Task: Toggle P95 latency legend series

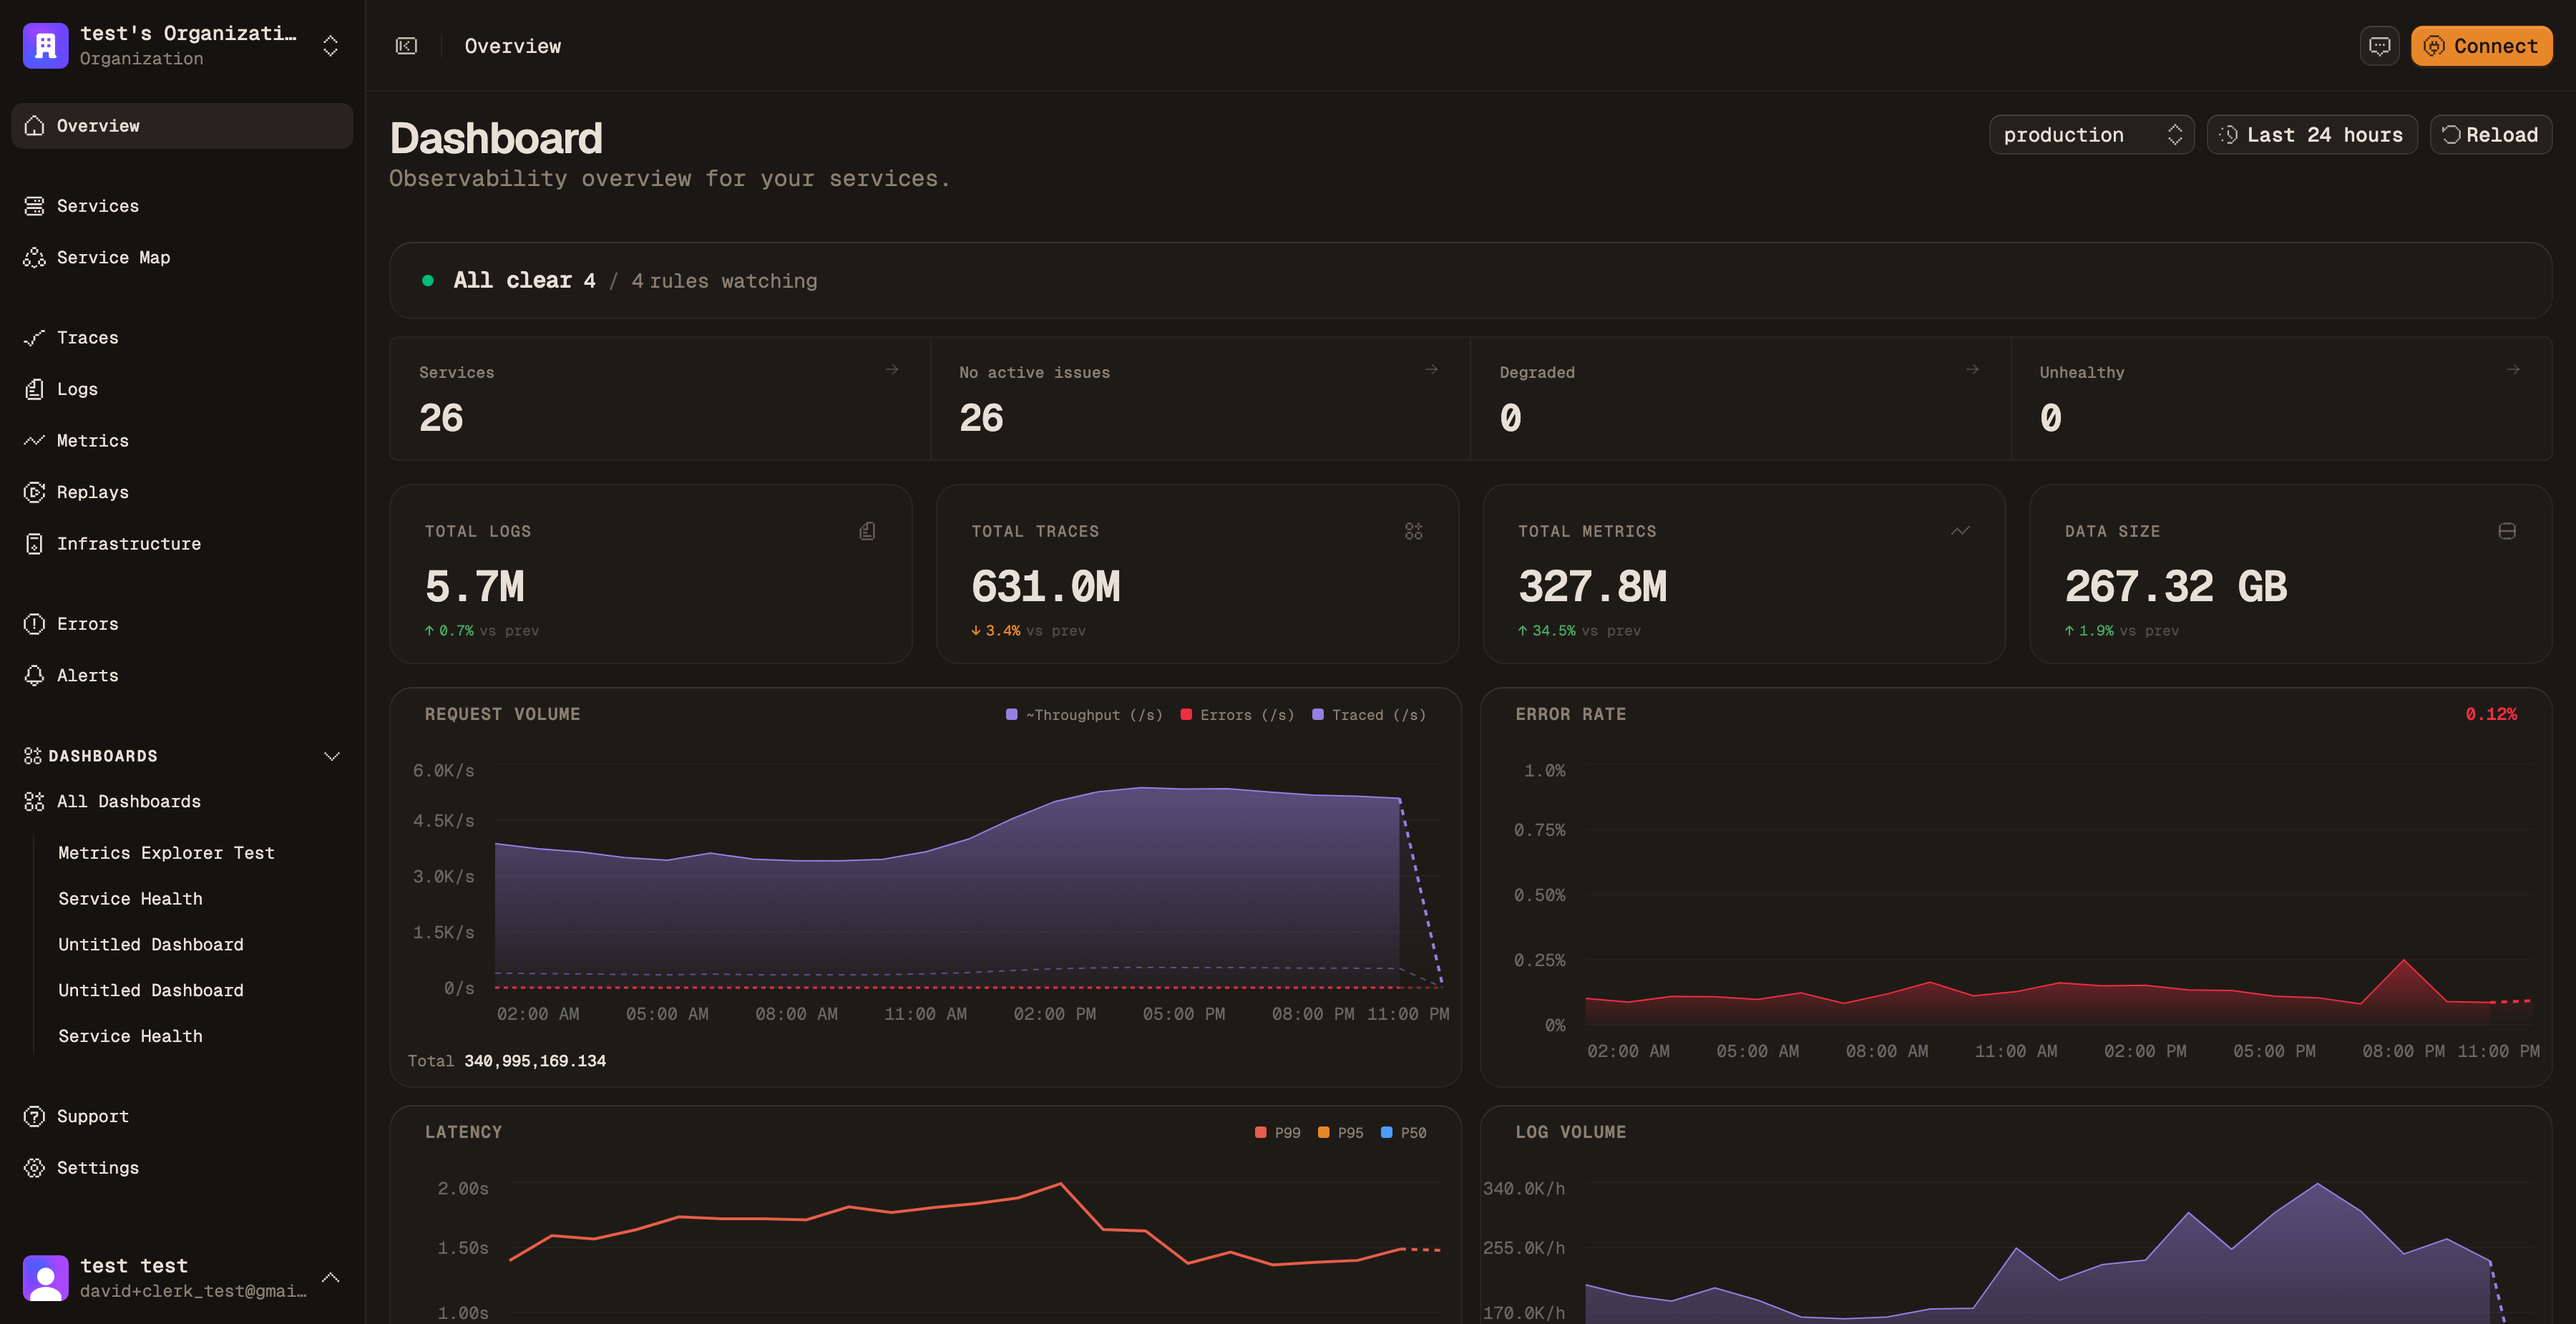Action: [1341, 1133]
